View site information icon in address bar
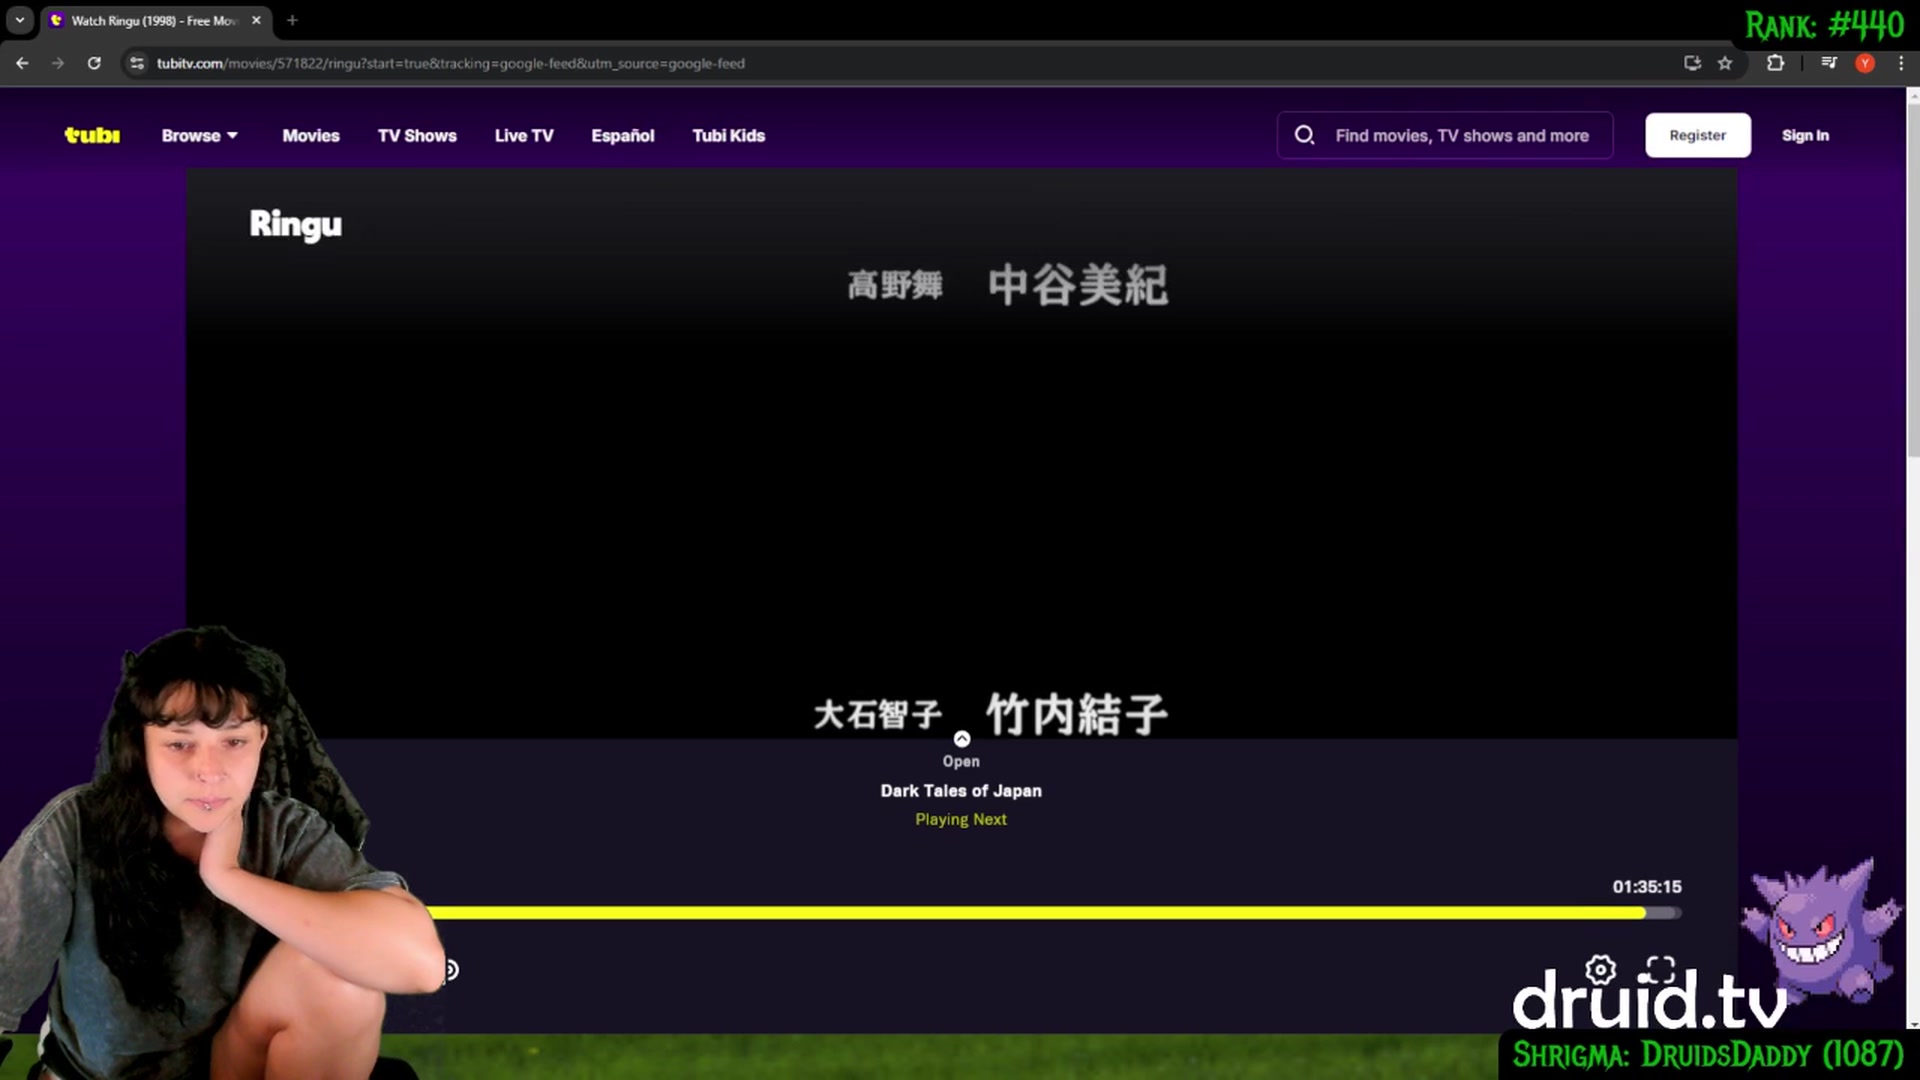Viewport: 1920px width, 1080px height. tap(137, 63)
